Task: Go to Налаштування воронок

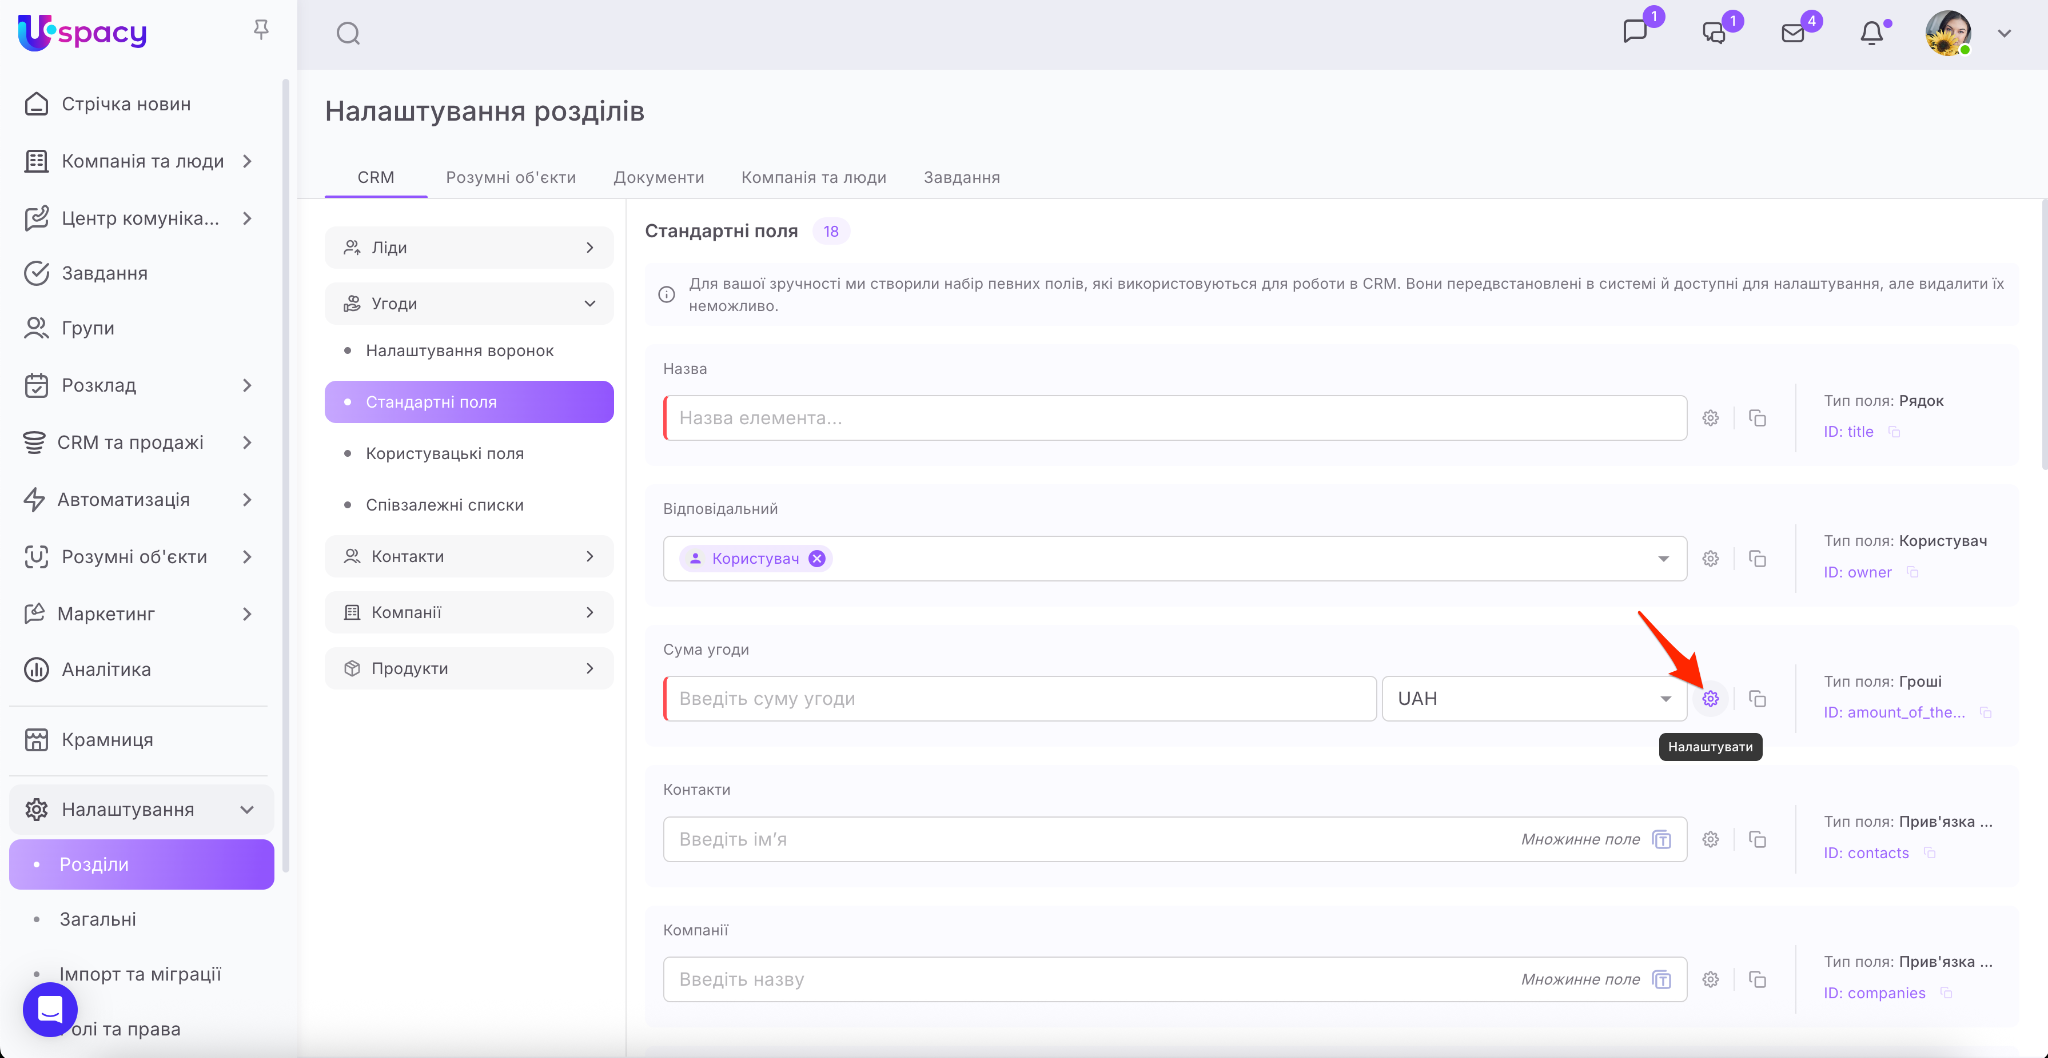Action: [459, 351]
